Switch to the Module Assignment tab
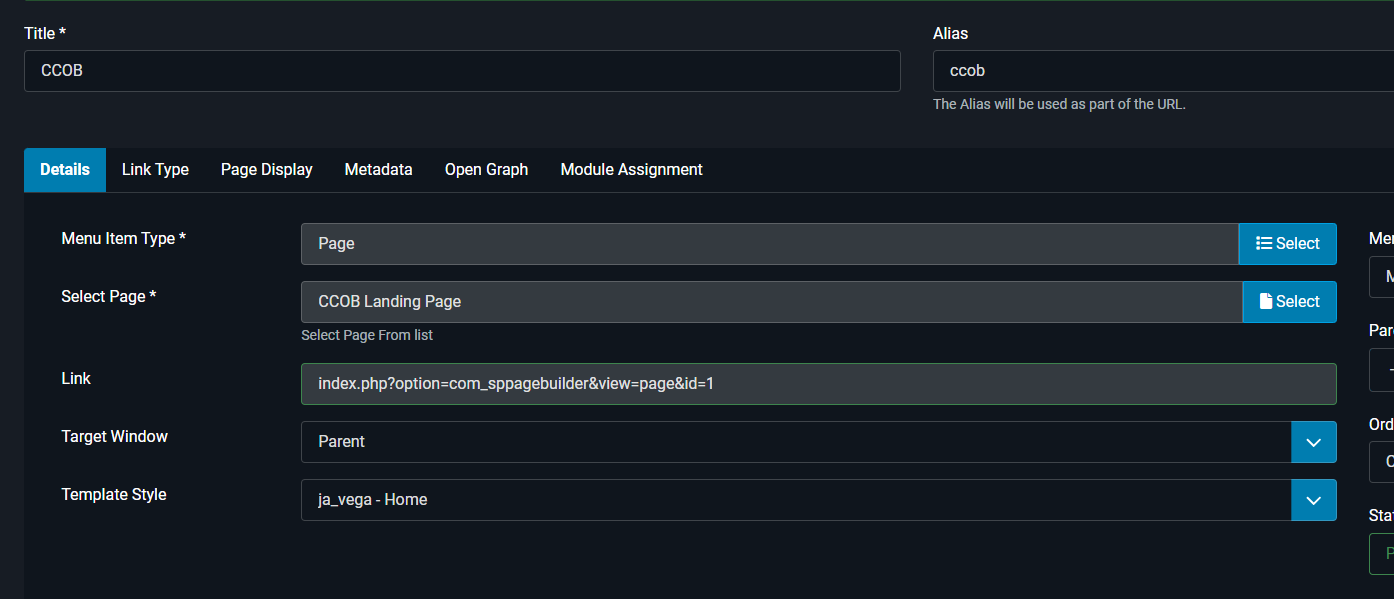The height and width of the screenshot is (599, 1394). (631, 170)
